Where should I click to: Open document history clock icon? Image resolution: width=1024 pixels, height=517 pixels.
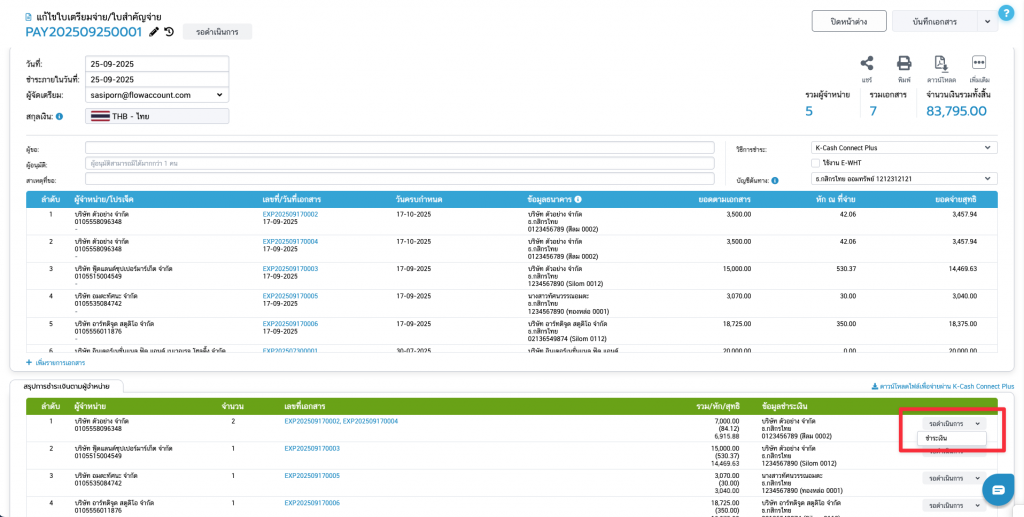tap(169, 32)
